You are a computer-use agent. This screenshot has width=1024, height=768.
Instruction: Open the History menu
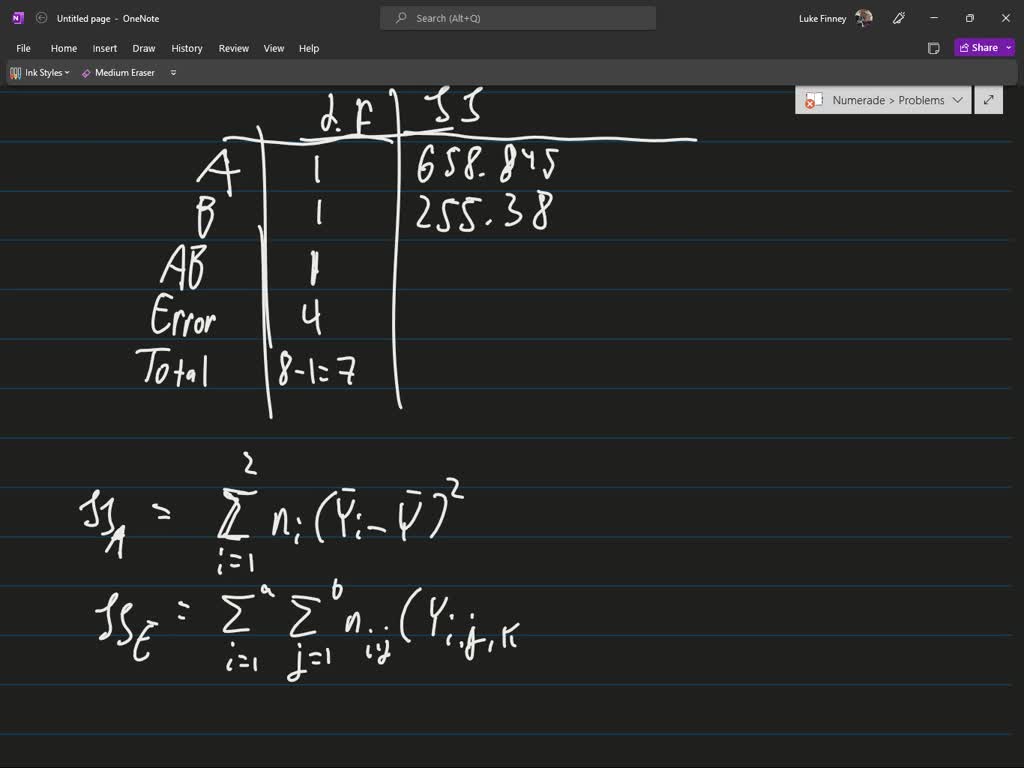click(x=187, y=48)
